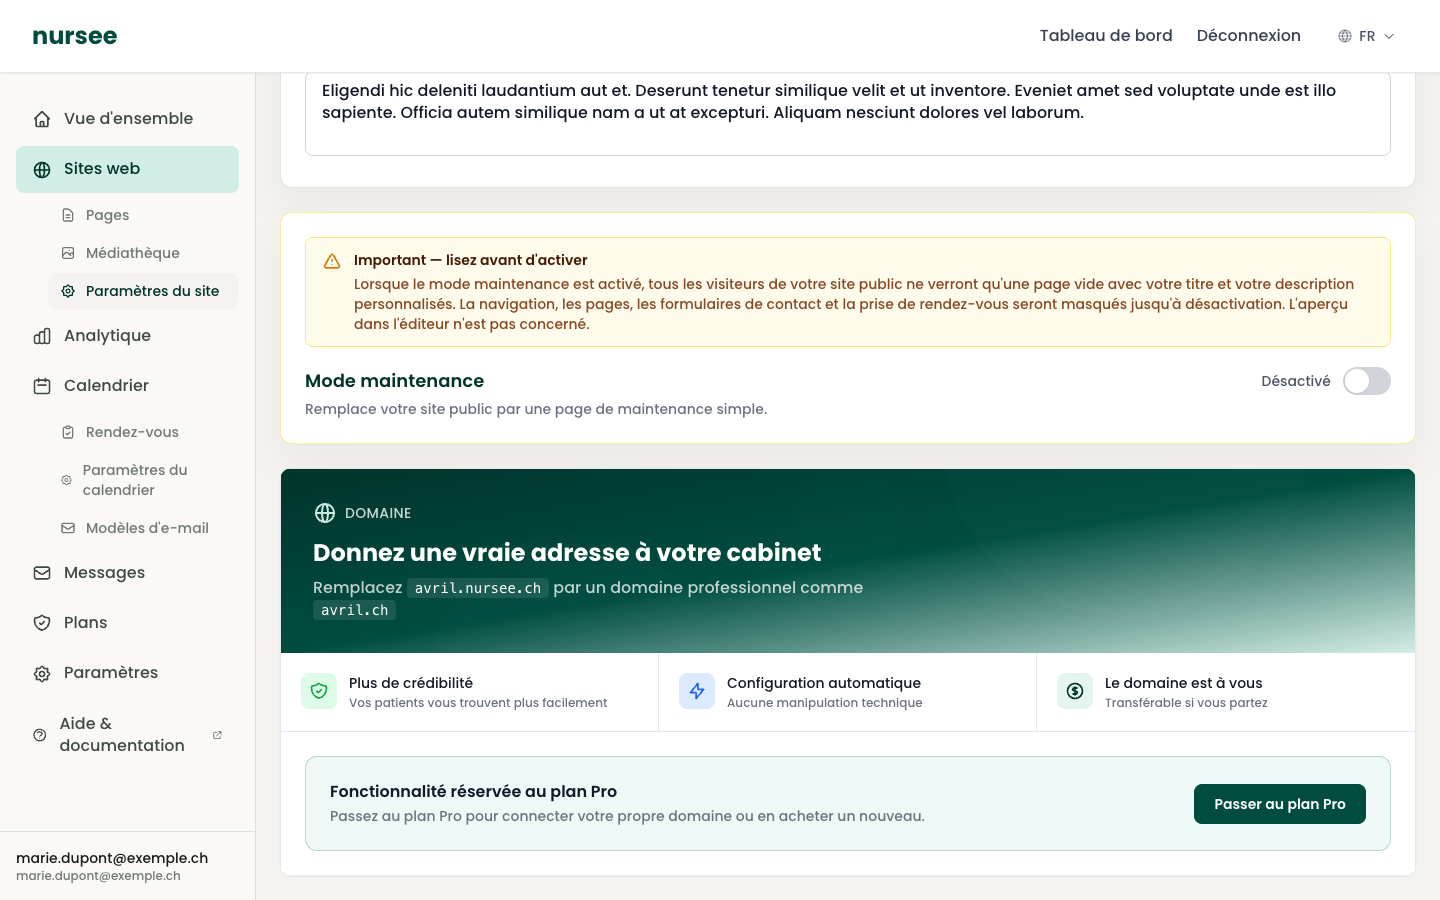Screen dimensions: 1440x900
Task: Open Analytique in the sidebar
Action: 127,336
